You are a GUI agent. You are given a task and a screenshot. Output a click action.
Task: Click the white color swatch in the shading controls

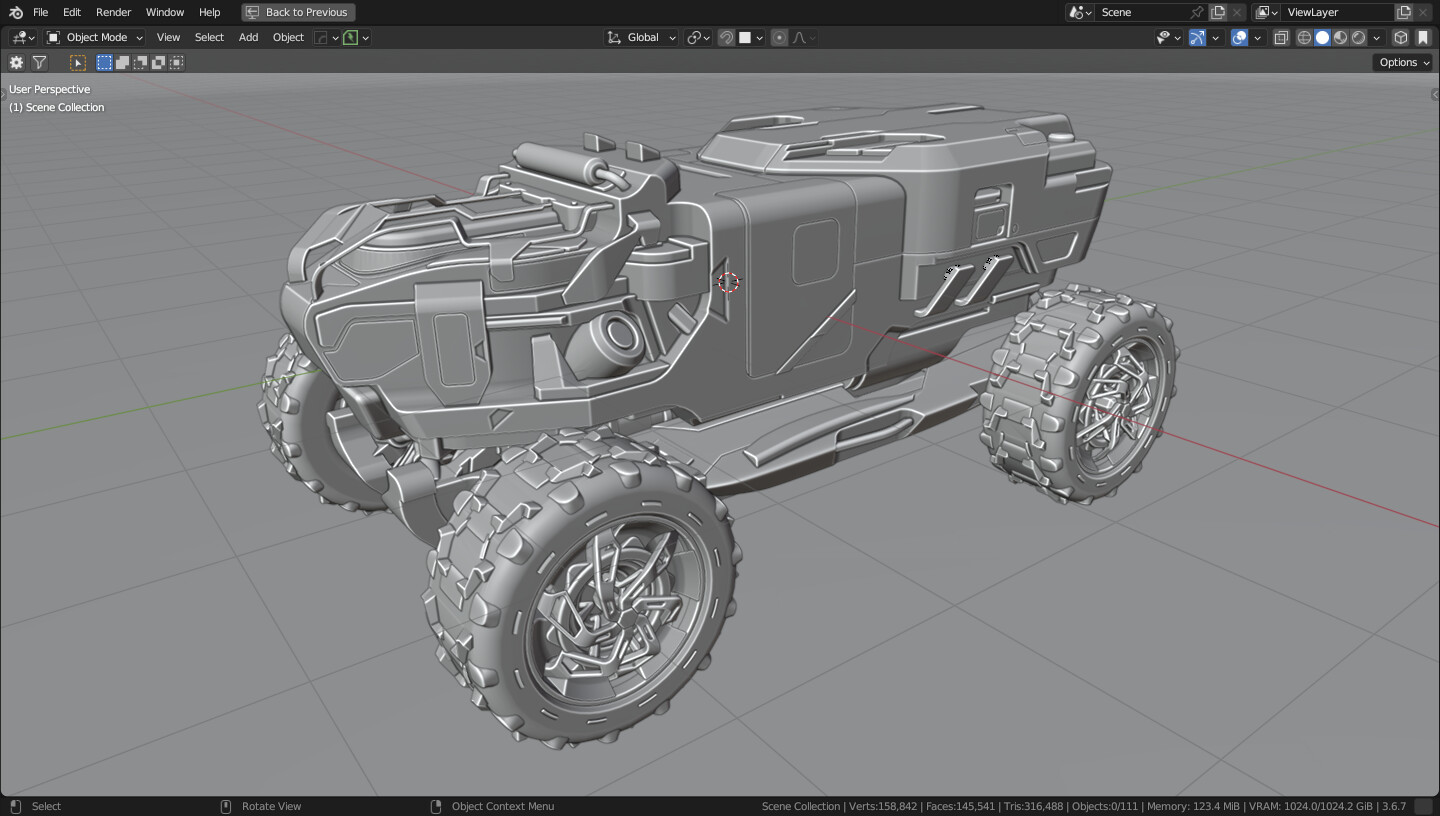pos(745,37)
